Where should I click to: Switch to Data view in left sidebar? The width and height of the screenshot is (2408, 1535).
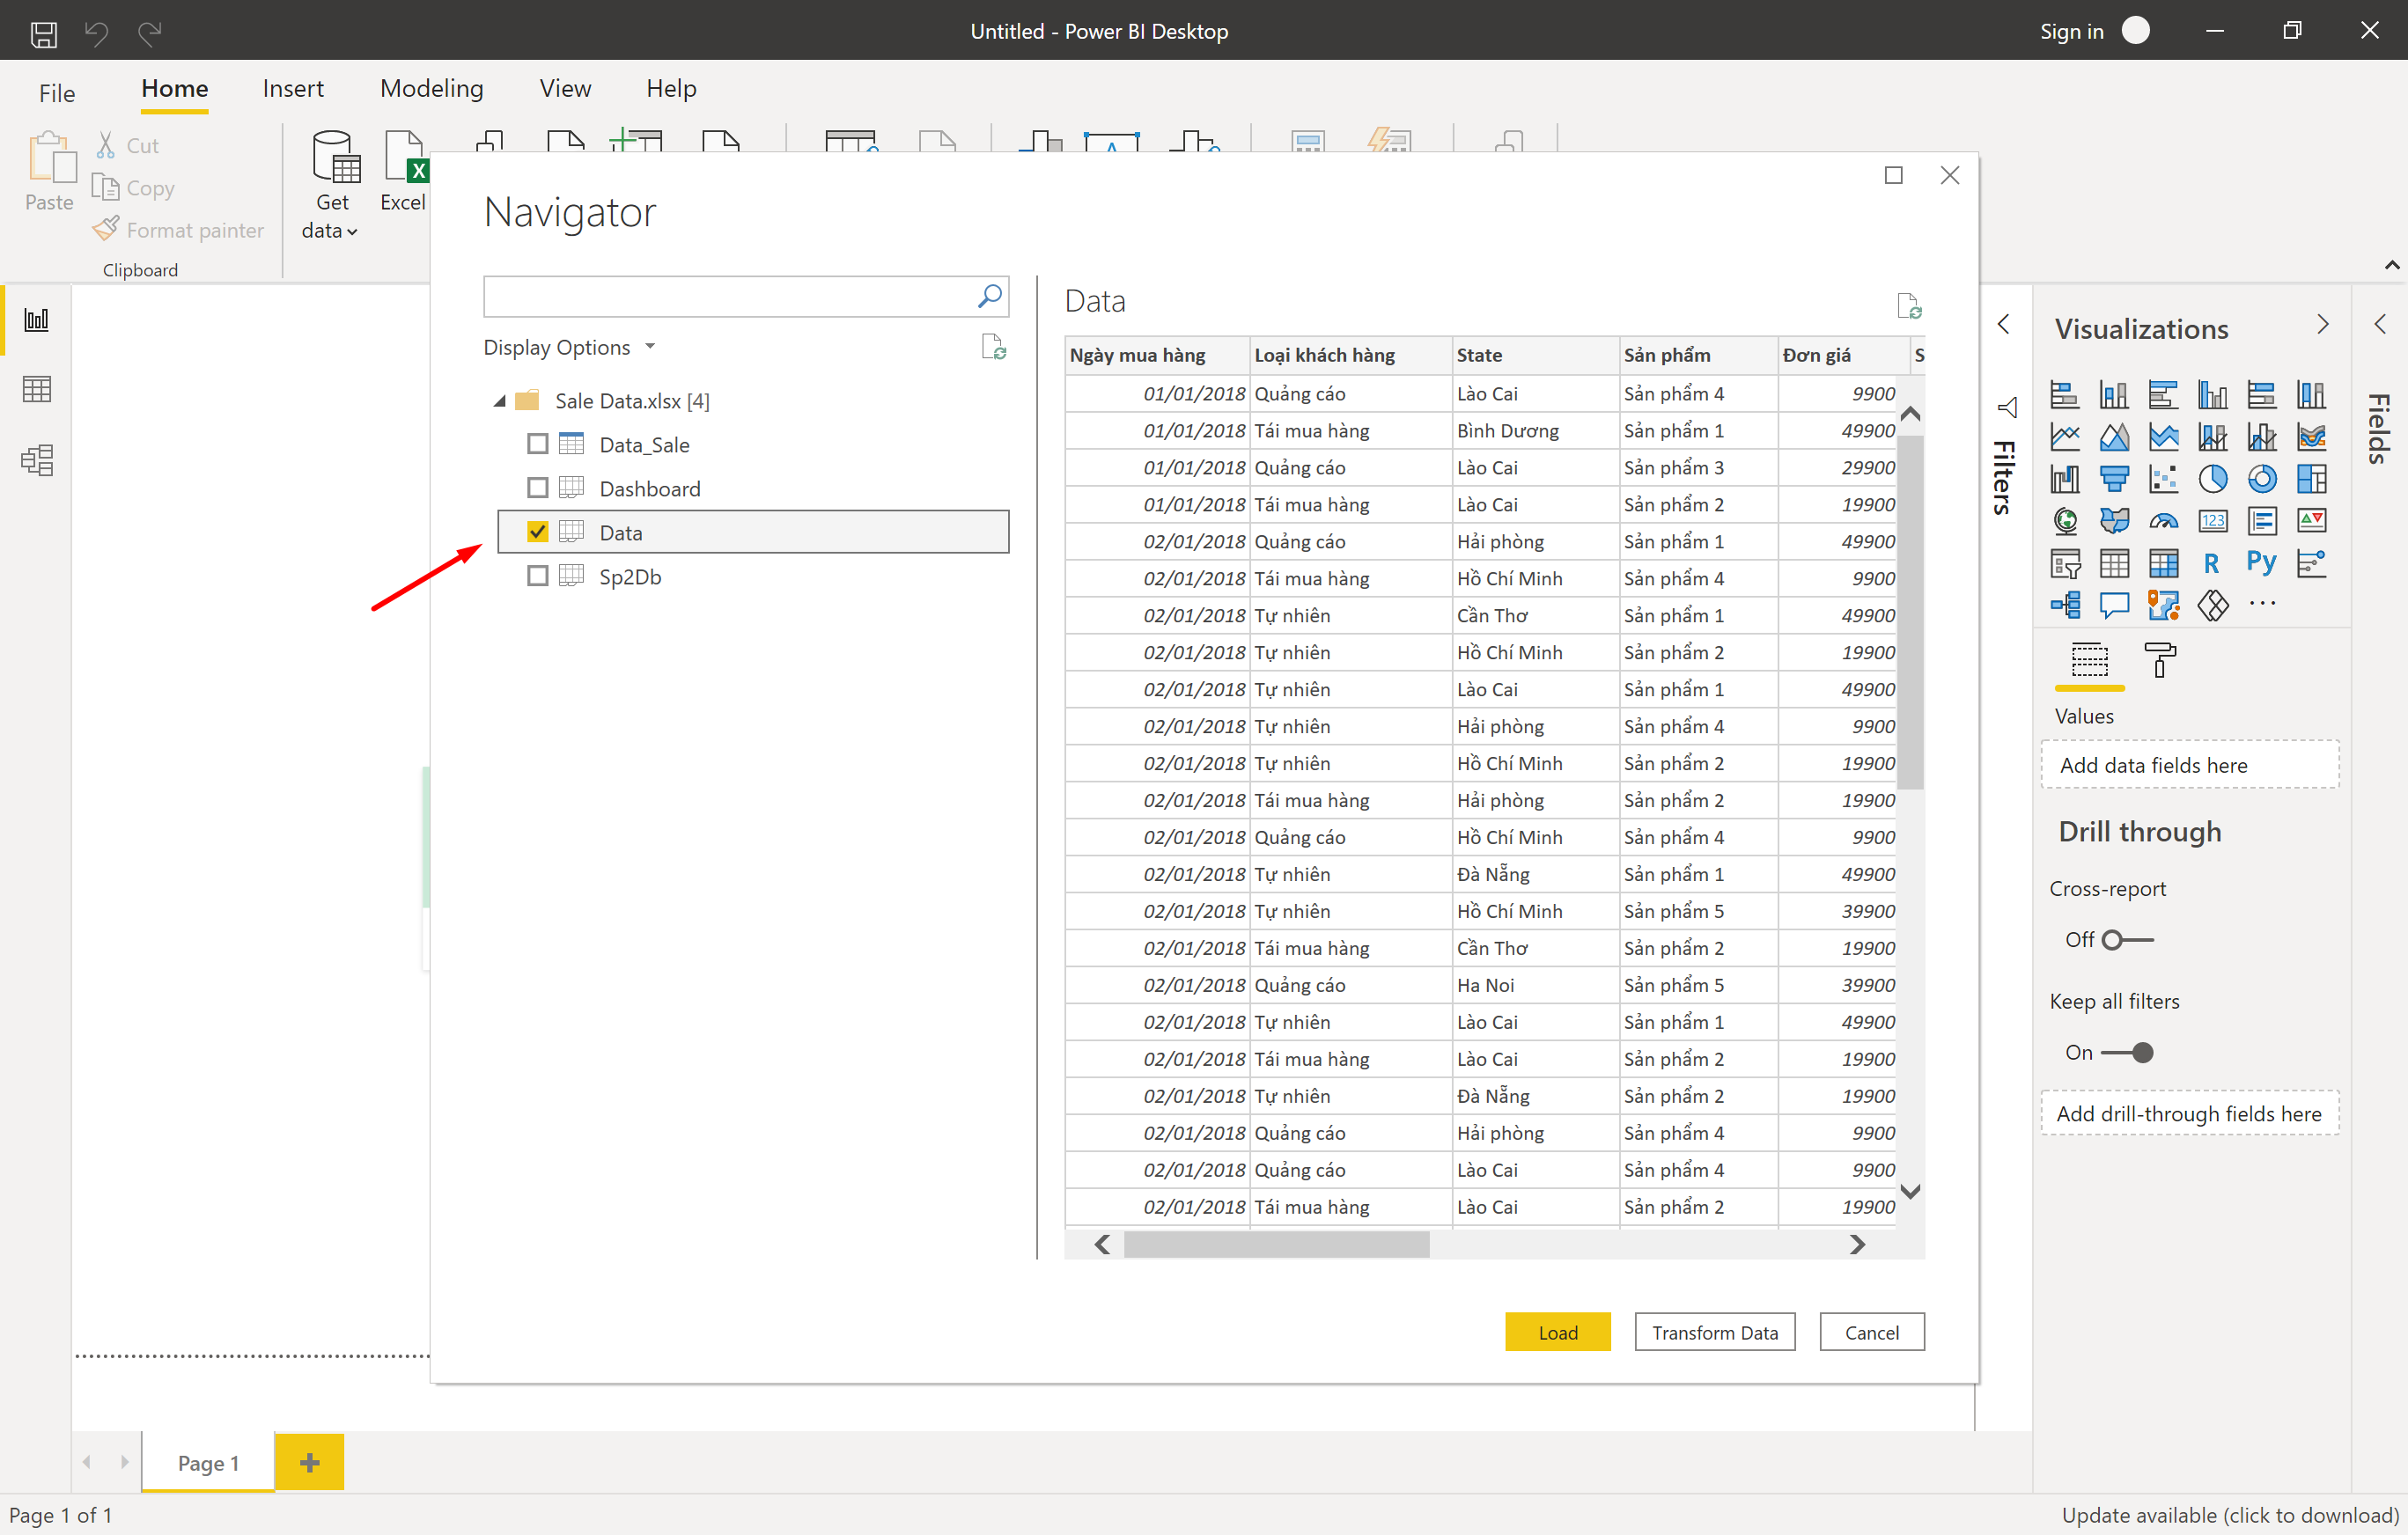coord(36,389)
